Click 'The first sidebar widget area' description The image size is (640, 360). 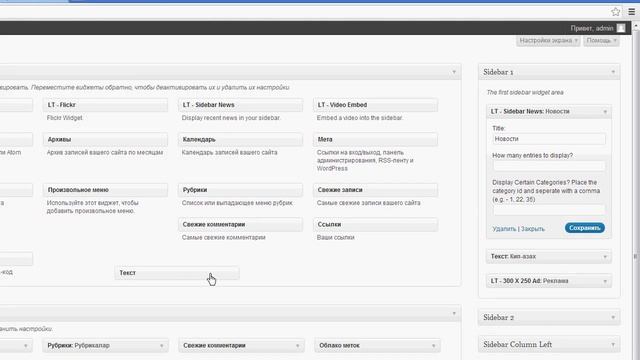point(525,93)
